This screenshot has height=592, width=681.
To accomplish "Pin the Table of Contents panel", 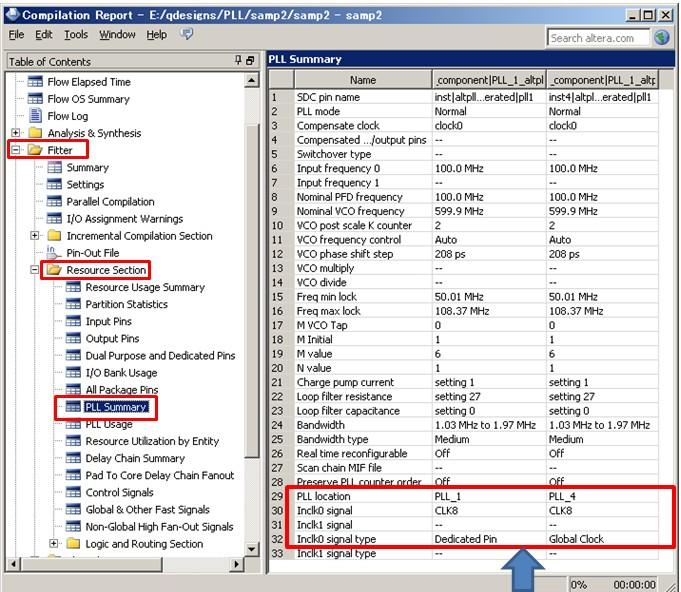I will pyautogui.click(x=237, y=61).
